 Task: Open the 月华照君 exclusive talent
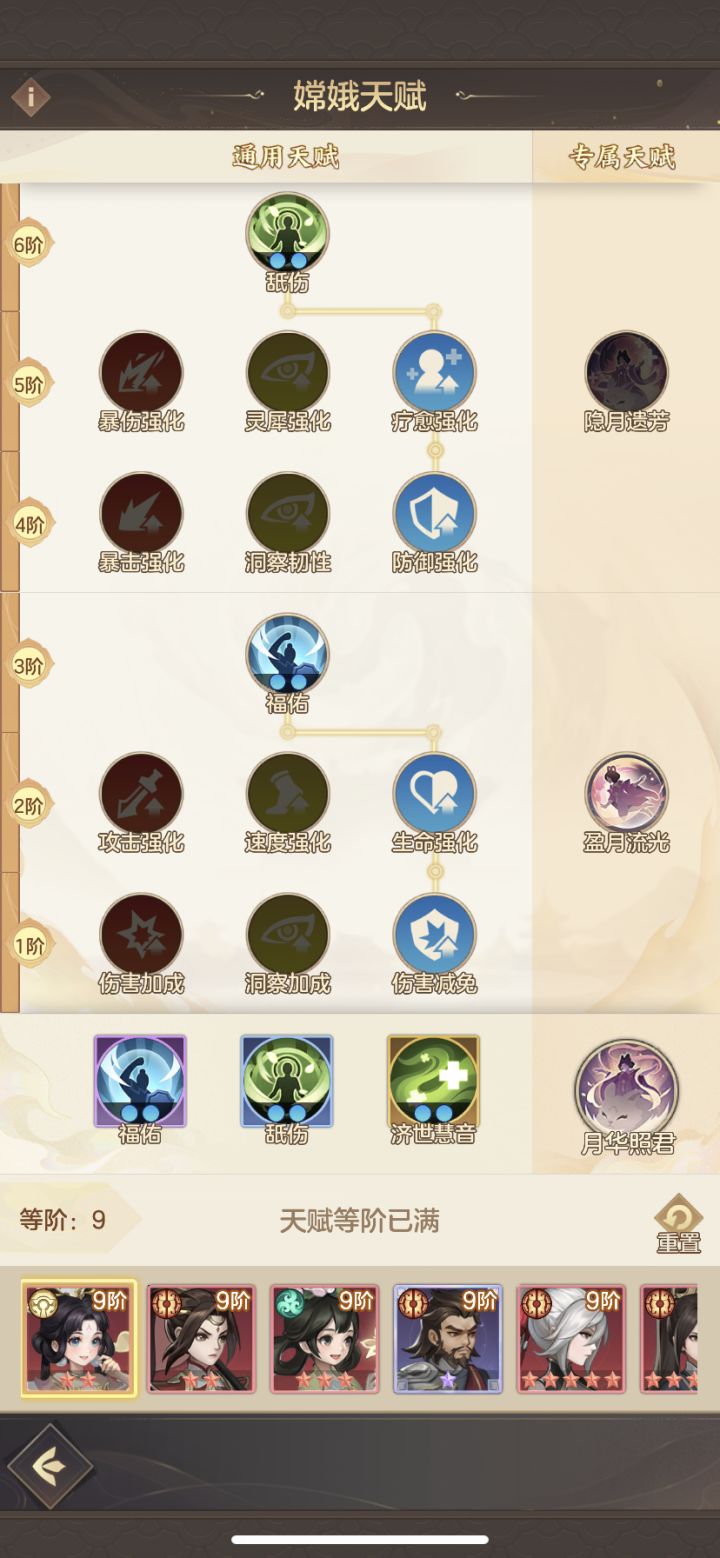click(627, 1091)
